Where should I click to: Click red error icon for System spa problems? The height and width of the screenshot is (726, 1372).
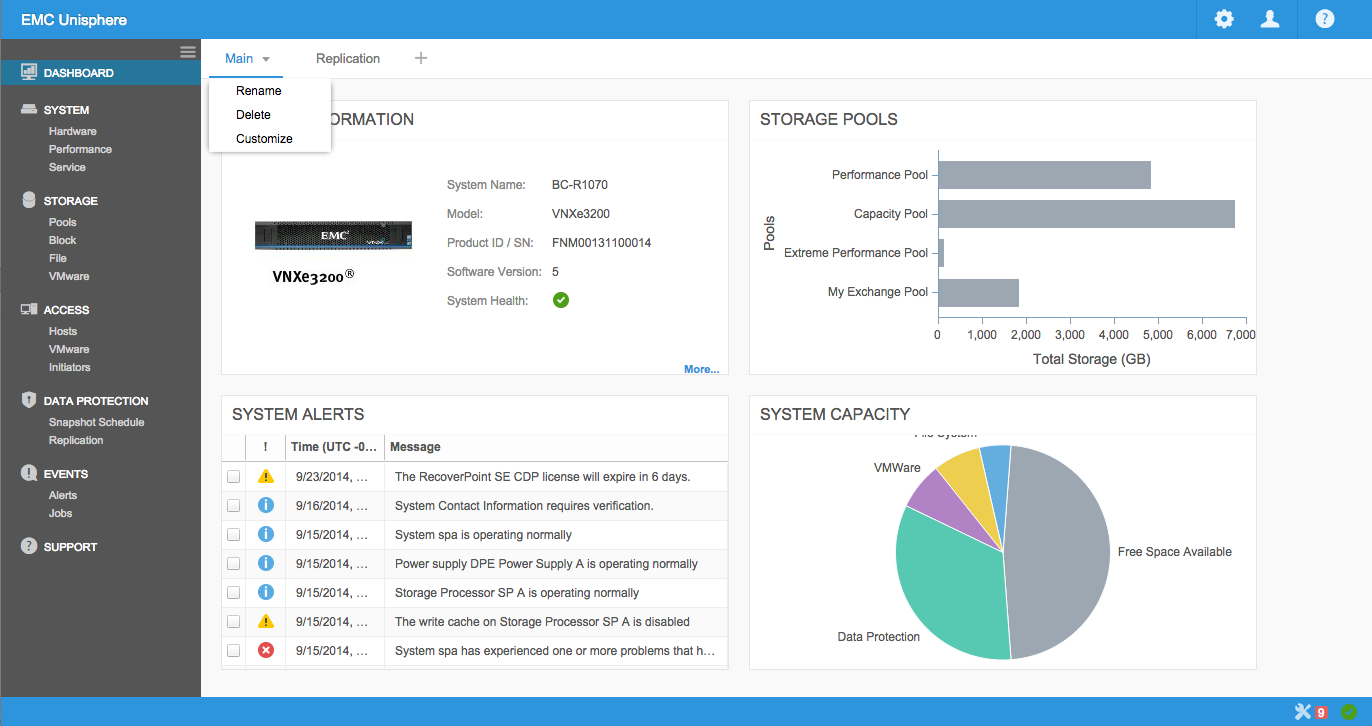point(265,650)
